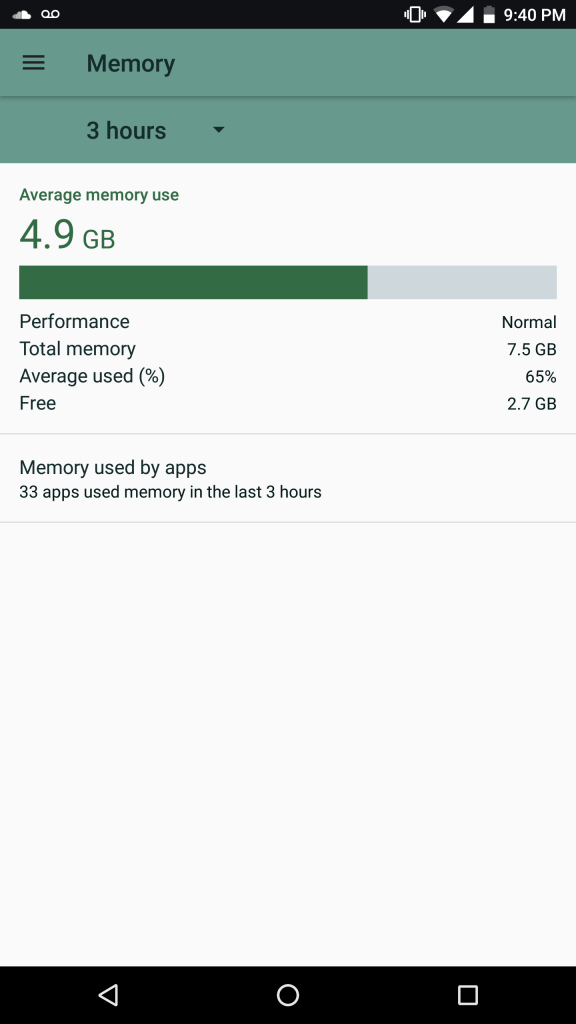576x1024 pixels.
Task: Tap the cellular signal icon
Action: point(466,14)
